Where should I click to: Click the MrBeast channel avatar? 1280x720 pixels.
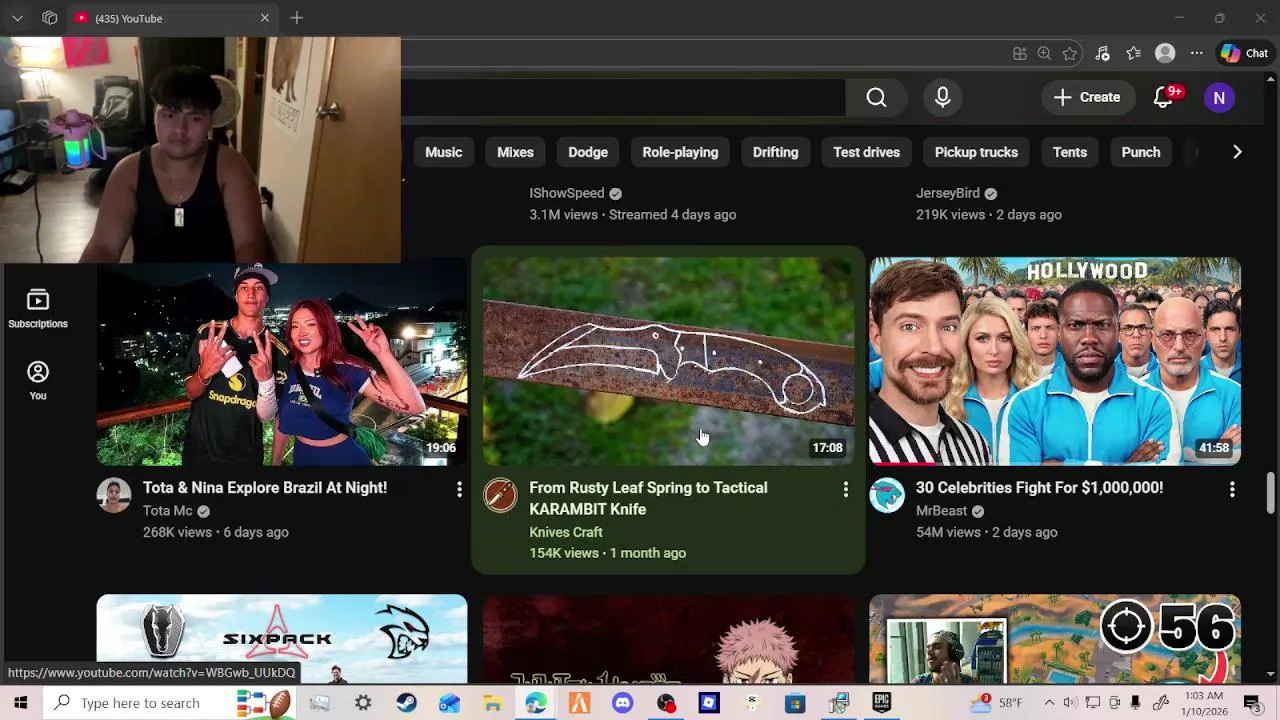click(x=886, y=495)
